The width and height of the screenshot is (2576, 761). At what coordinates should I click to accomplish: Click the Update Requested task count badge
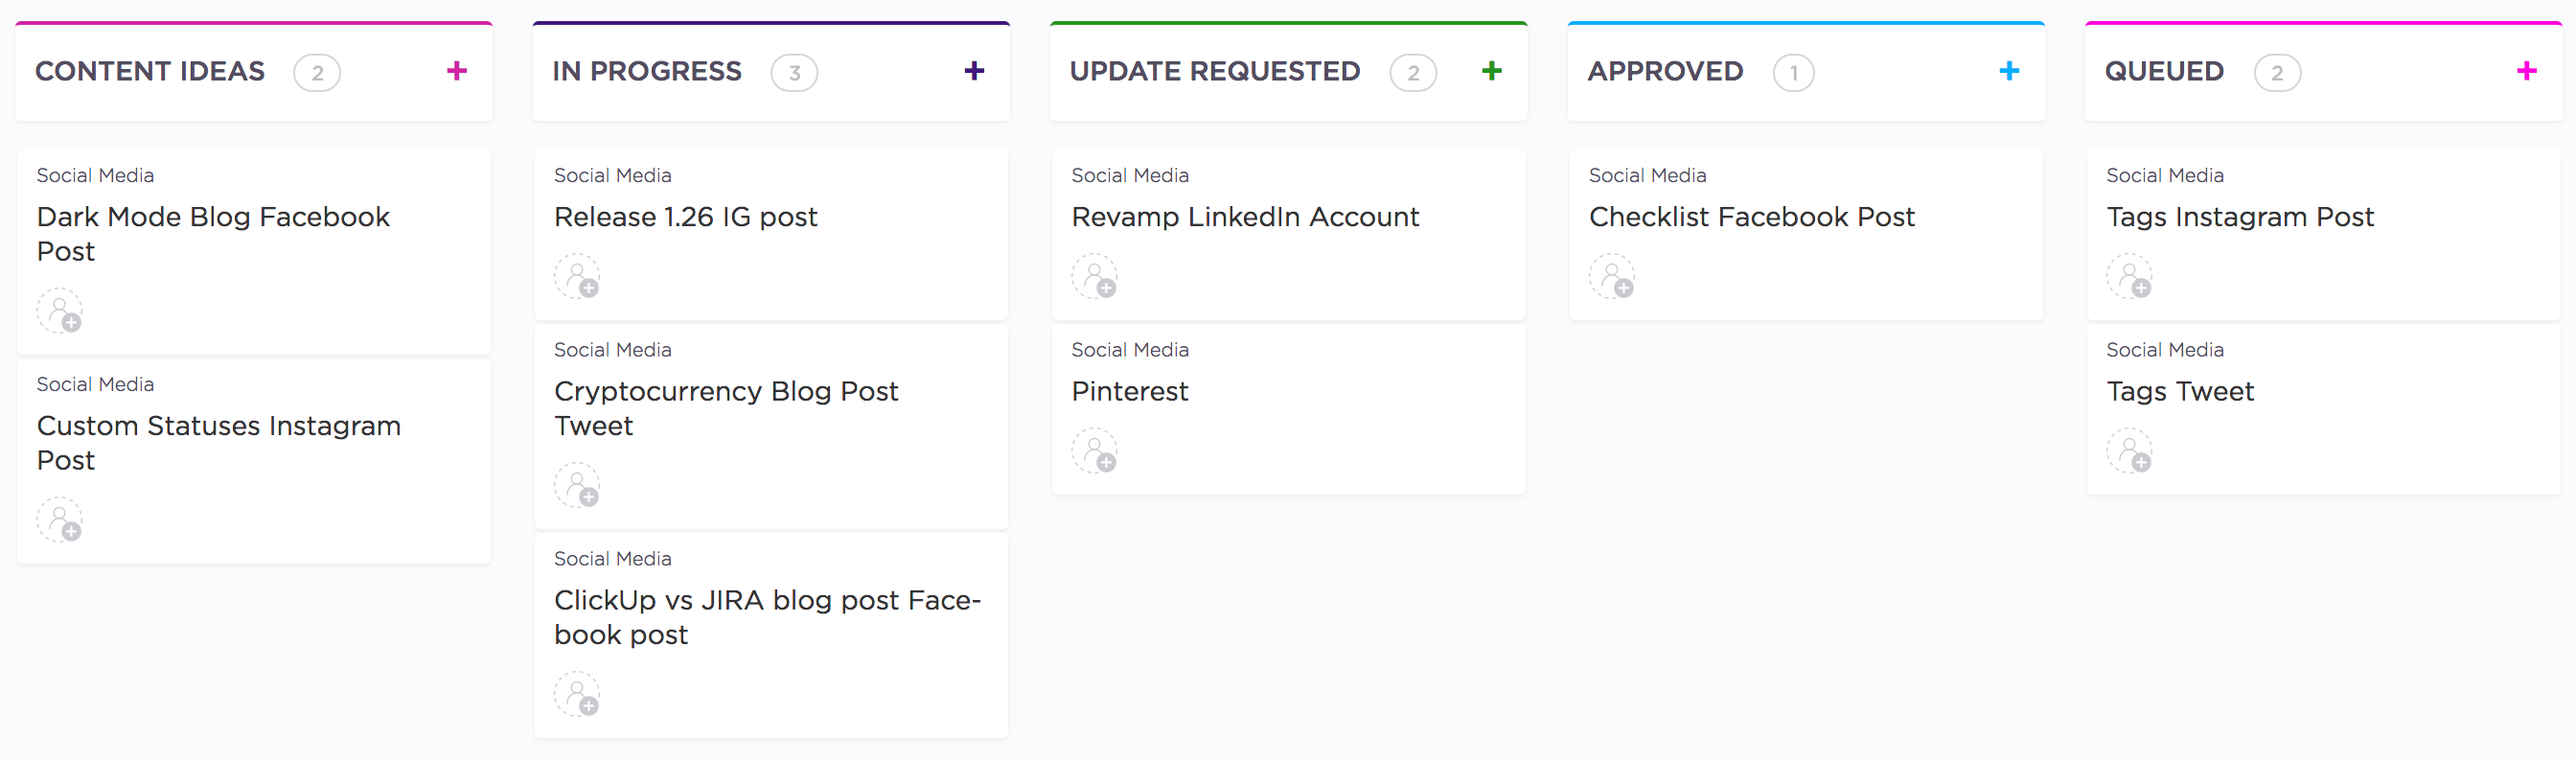(x=1413, y=73)
